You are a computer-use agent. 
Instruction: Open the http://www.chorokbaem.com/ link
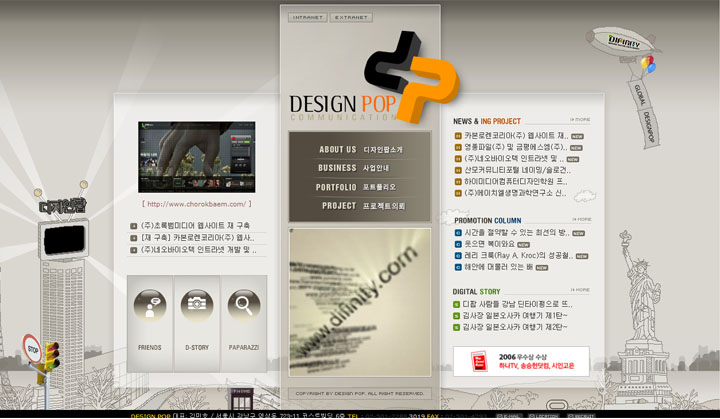click(197, 204)
